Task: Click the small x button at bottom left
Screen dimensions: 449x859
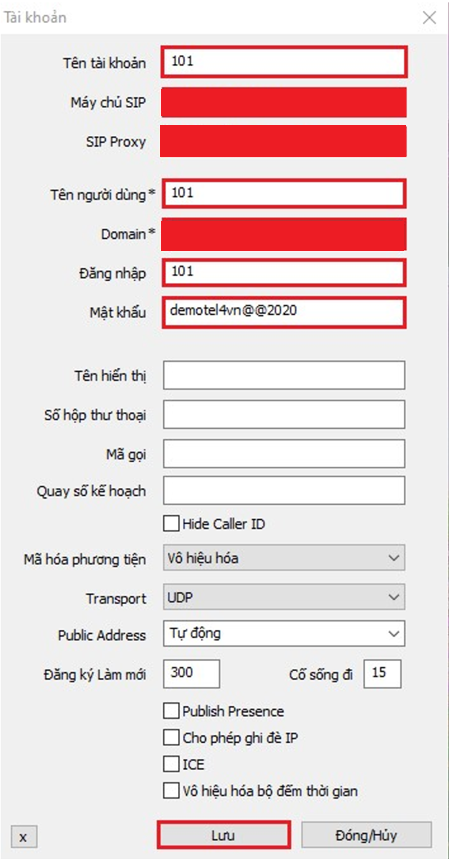Action: 23,837
